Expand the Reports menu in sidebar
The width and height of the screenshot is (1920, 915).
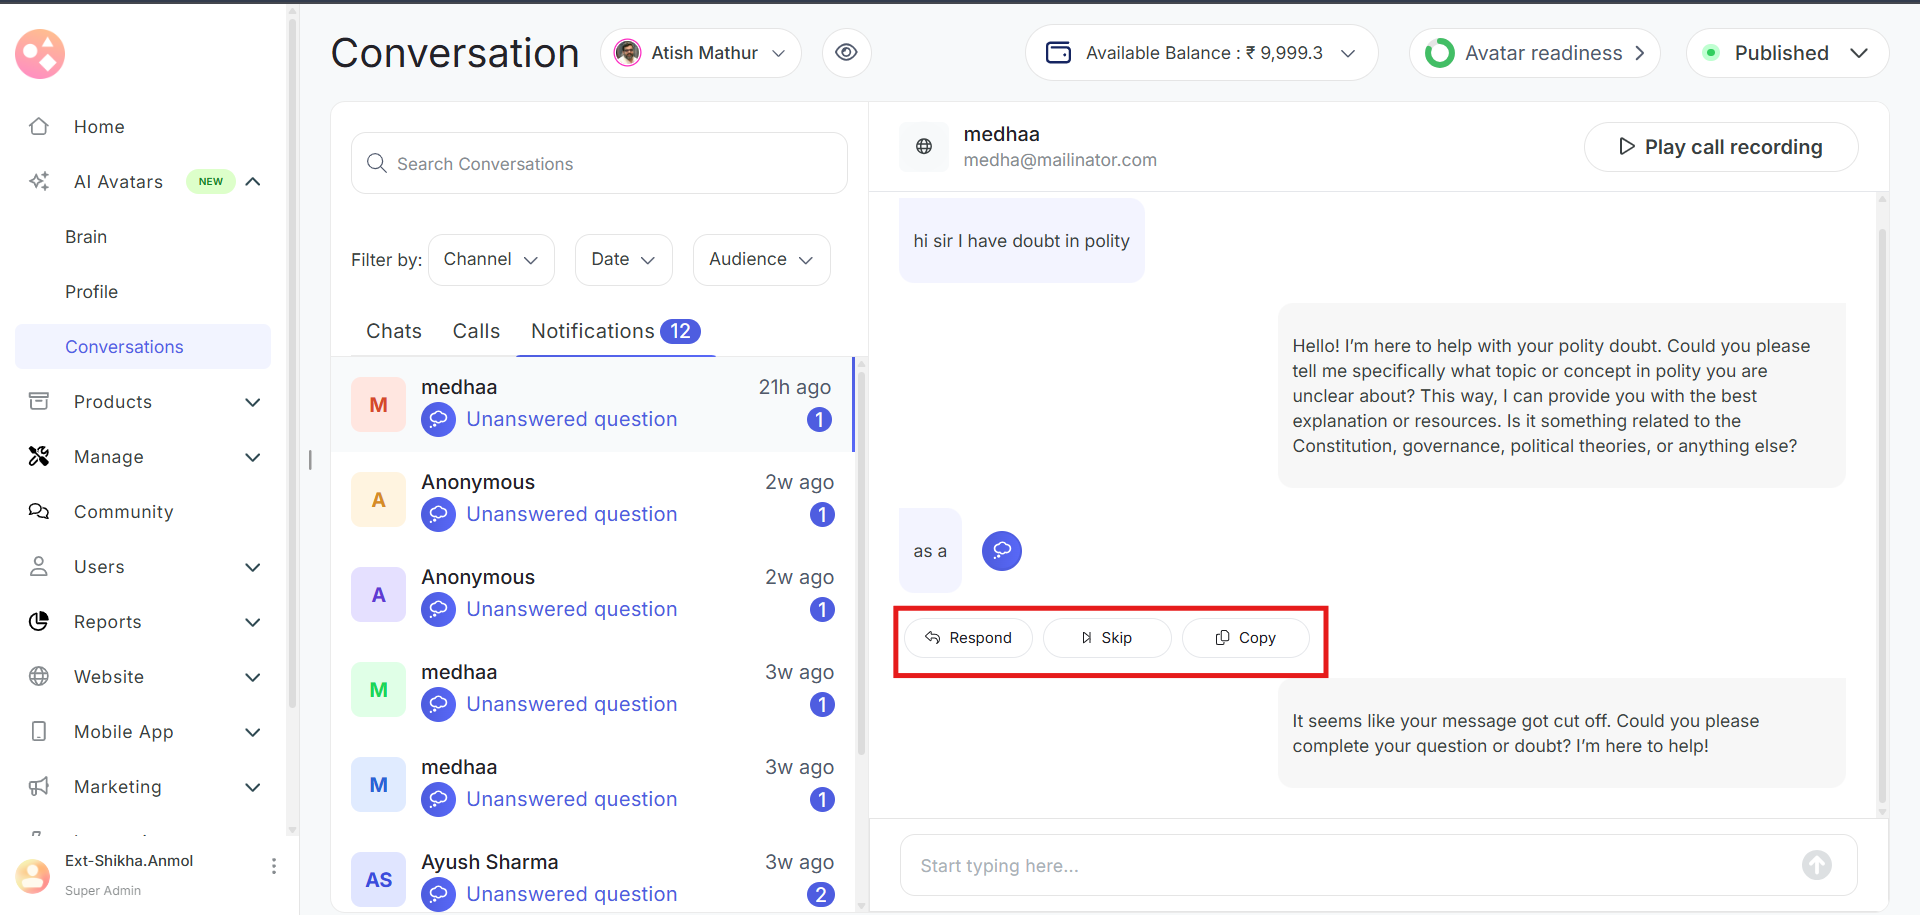[252, 622]
